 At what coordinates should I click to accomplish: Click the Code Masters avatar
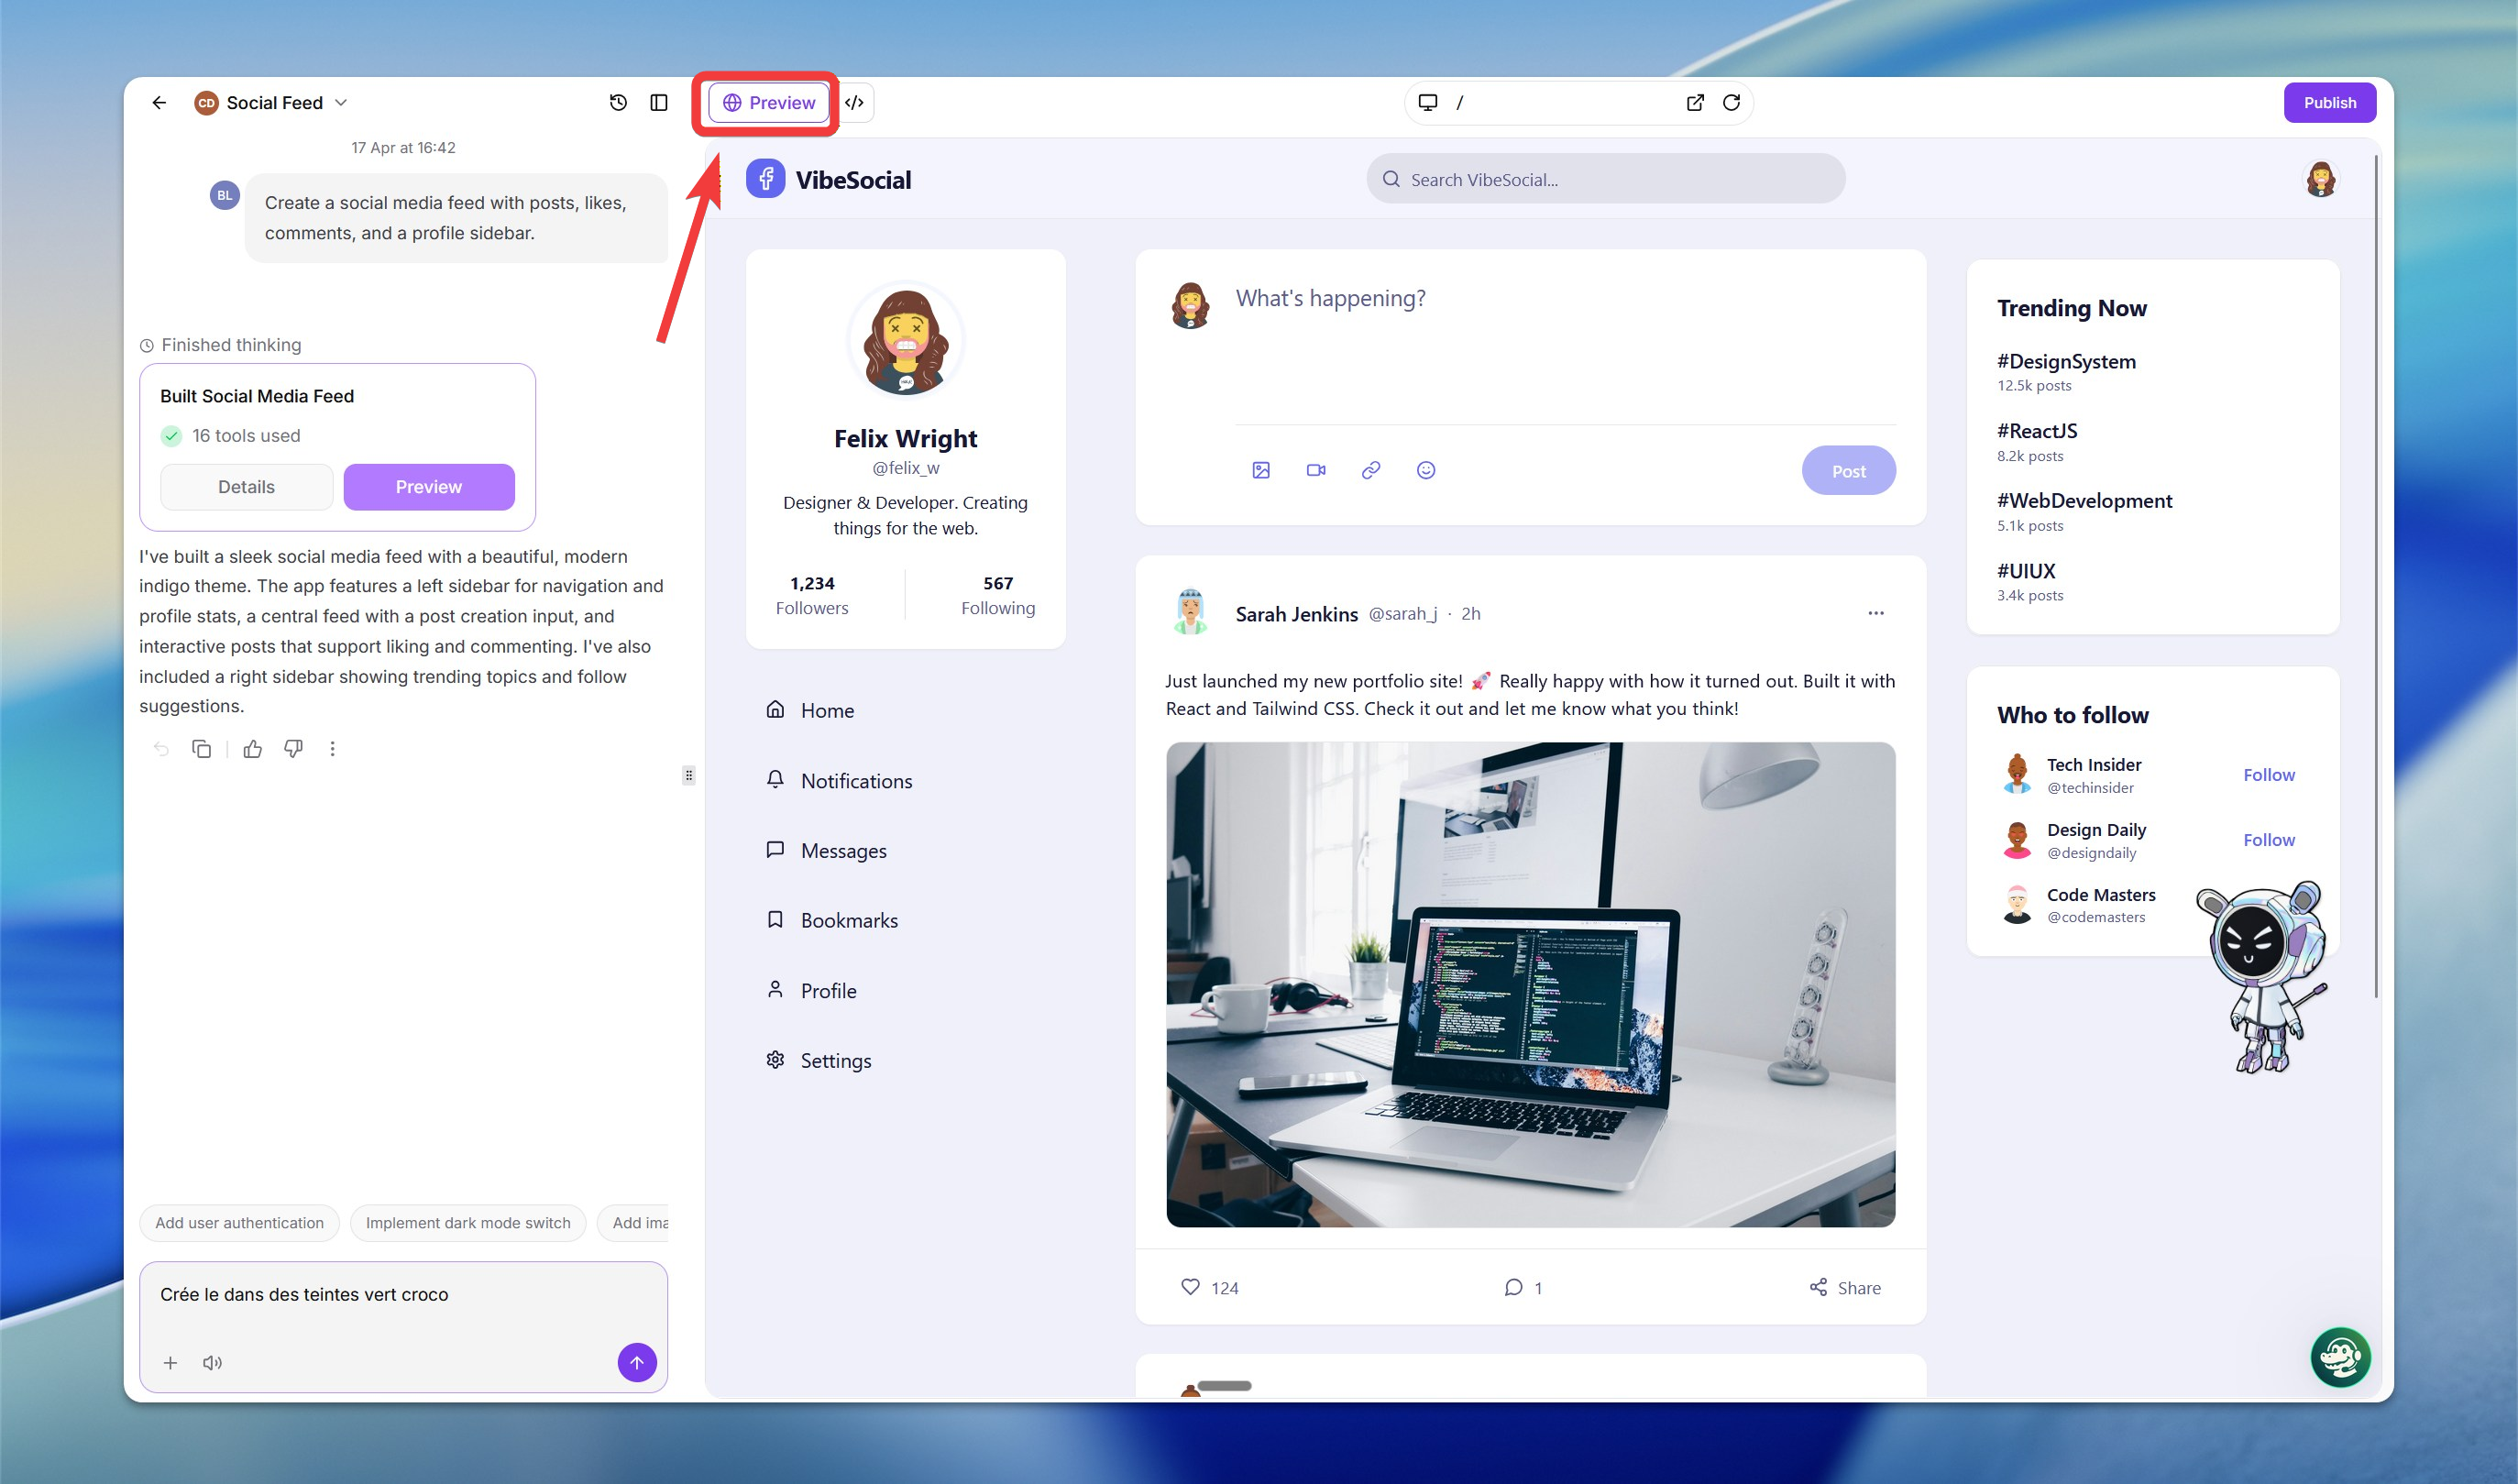click(2016, 905)
